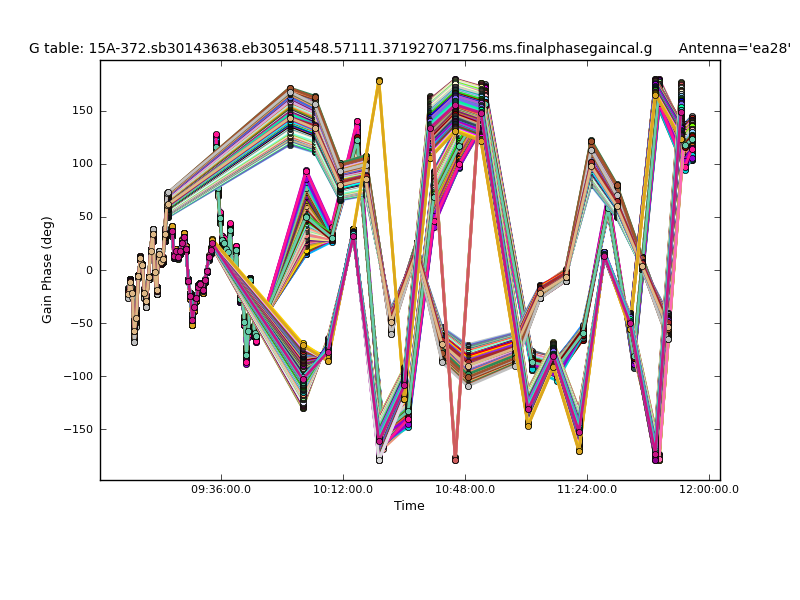The height and width of the screenshot is (600, 800).
Task: Click the 50 y-axis tick label
Action: coord(85,217)
